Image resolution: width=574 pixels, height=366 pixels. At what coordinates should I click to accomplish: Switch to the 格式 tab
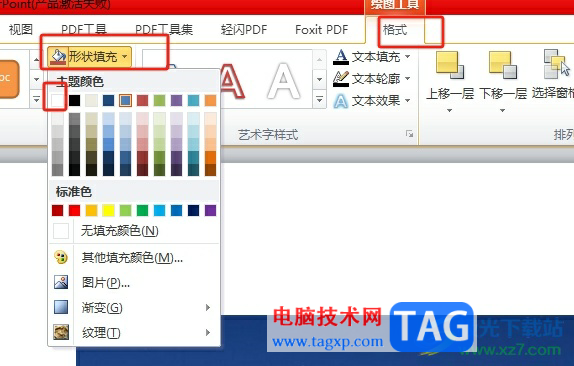[395, 29]
